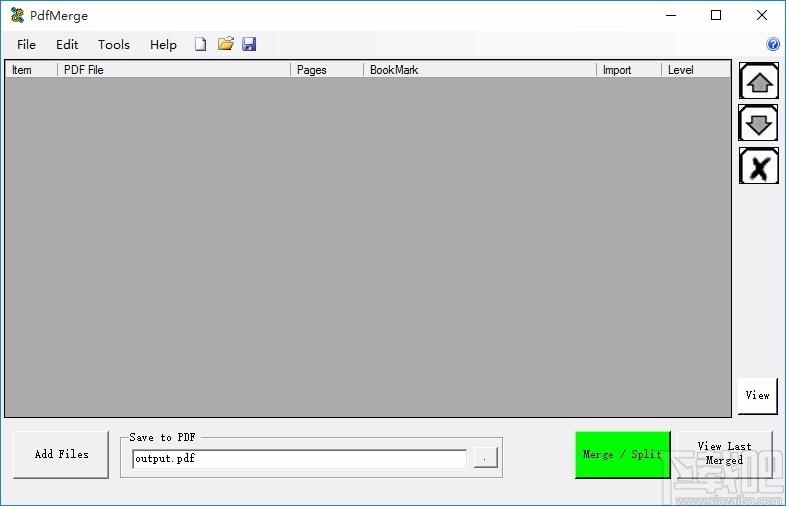Minimize the PdfMerge window
Image resolution: width=786 pixels, height=506 pixels.
[671, 15]
